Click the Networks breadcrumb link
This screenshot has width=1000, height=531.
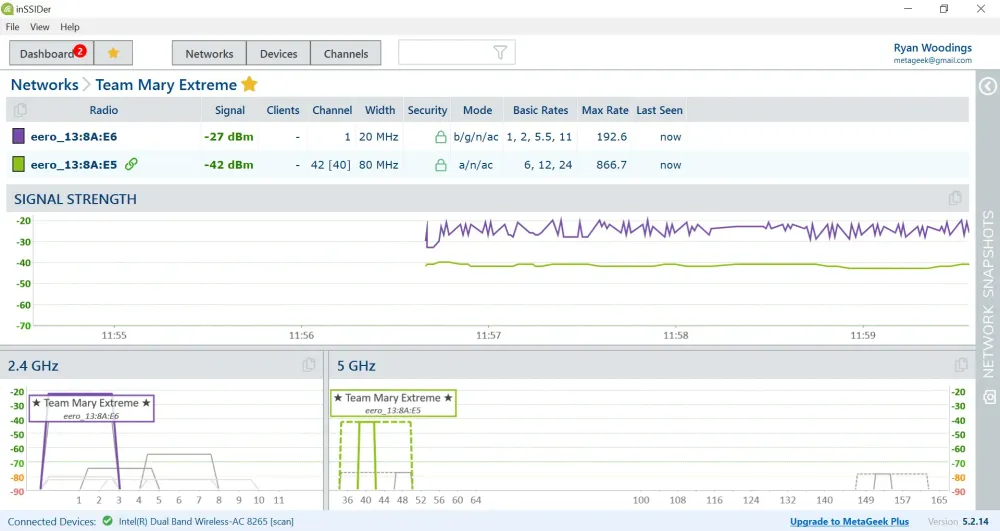44,85
